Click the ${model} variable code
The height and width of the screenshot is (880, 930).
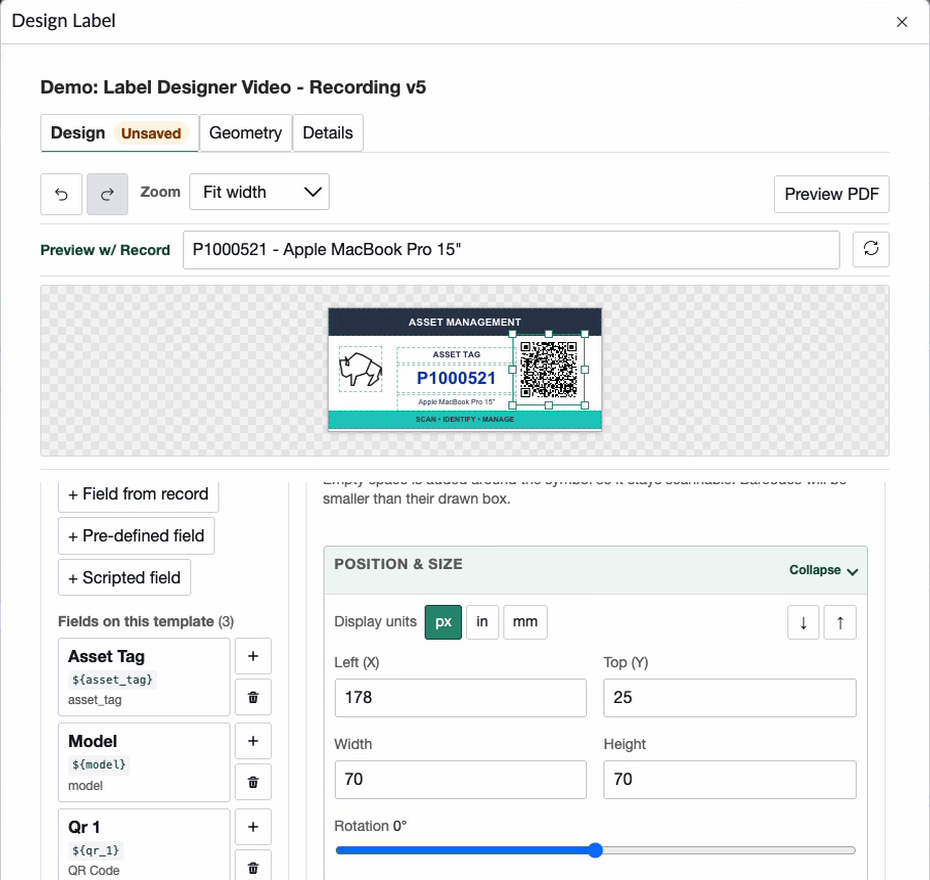pyautogui.click(x=99, y=764)
